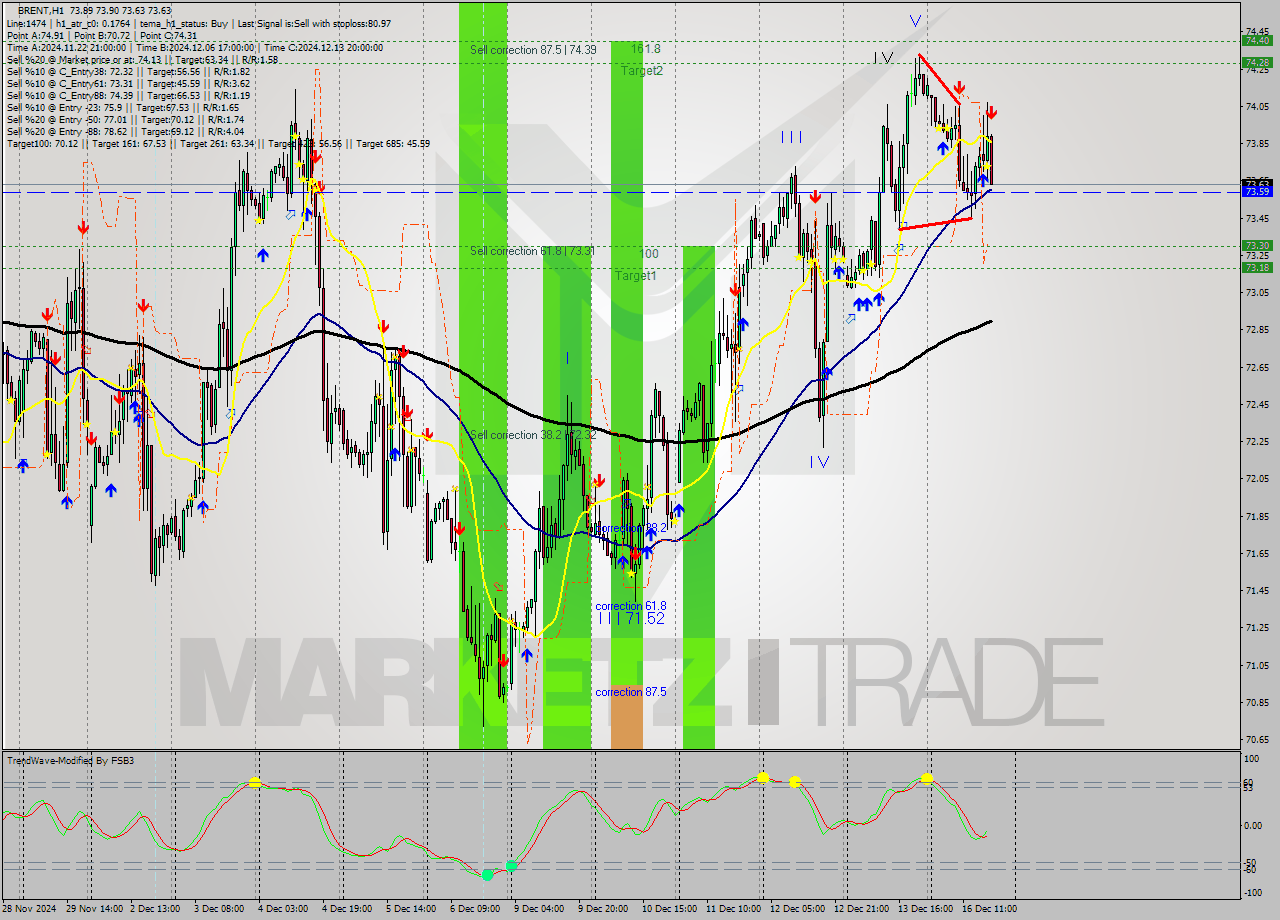Image resolution: width=1280 pixels, height=920 pixels.
Task: Click the green 74.28 price tag
Action: (x=1257, y=62)
